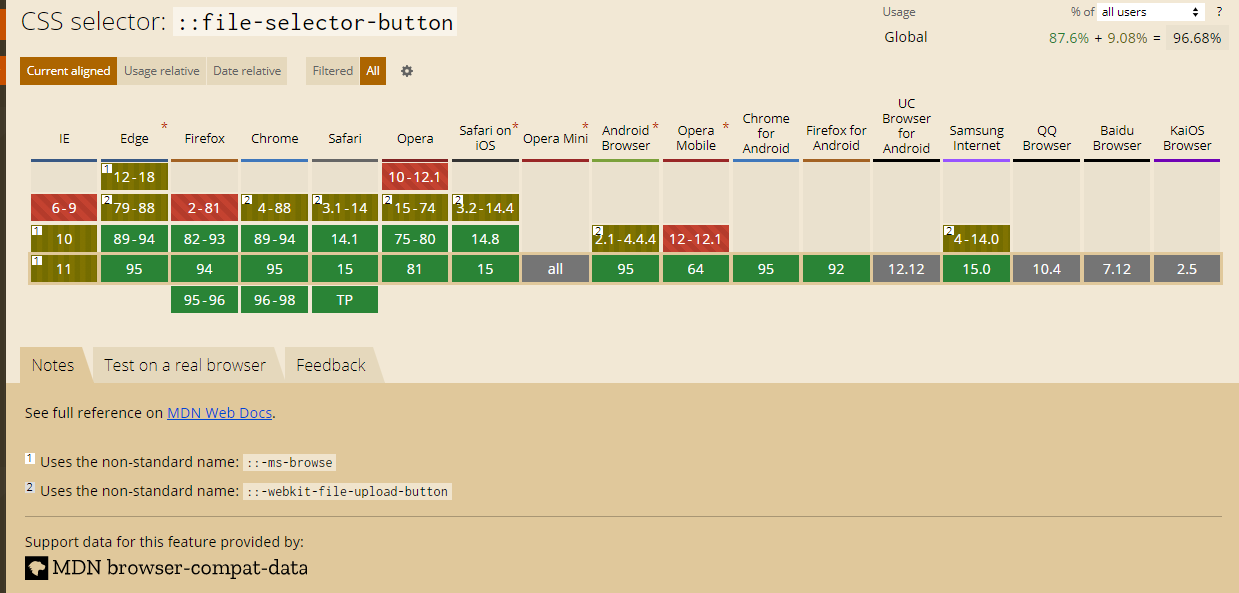This screenshot has height=593, width=1239.
Task: Select the iOS Safari 3.2-14.4 cell
Action: pos(485,208)
